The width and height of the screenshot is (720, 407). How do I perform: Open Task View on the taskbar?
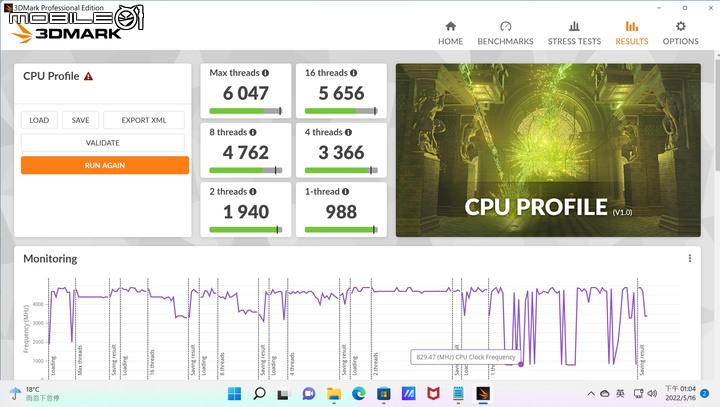click(283, 394)
